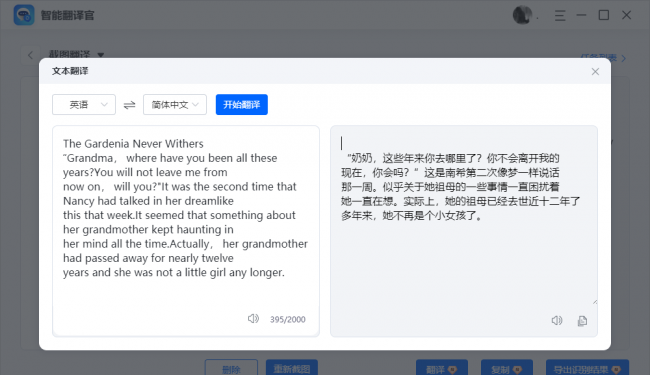Image resolution: width=650 pixels, height=375 pixels.
Task: Open the task list link at the top right
Action: (603, 58)
